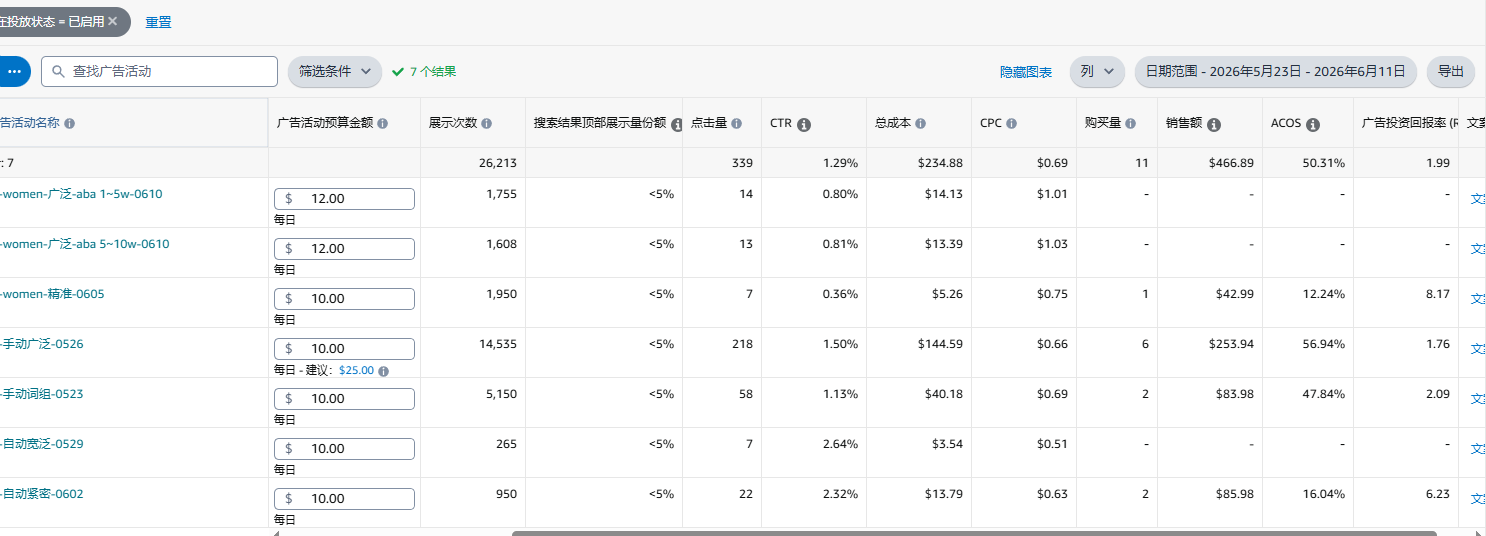Image resolution: width=1486 pixels, height=536 pixels.
Task: Click total ACOS value 50.31%
Action: click(x=1323, y=163)
